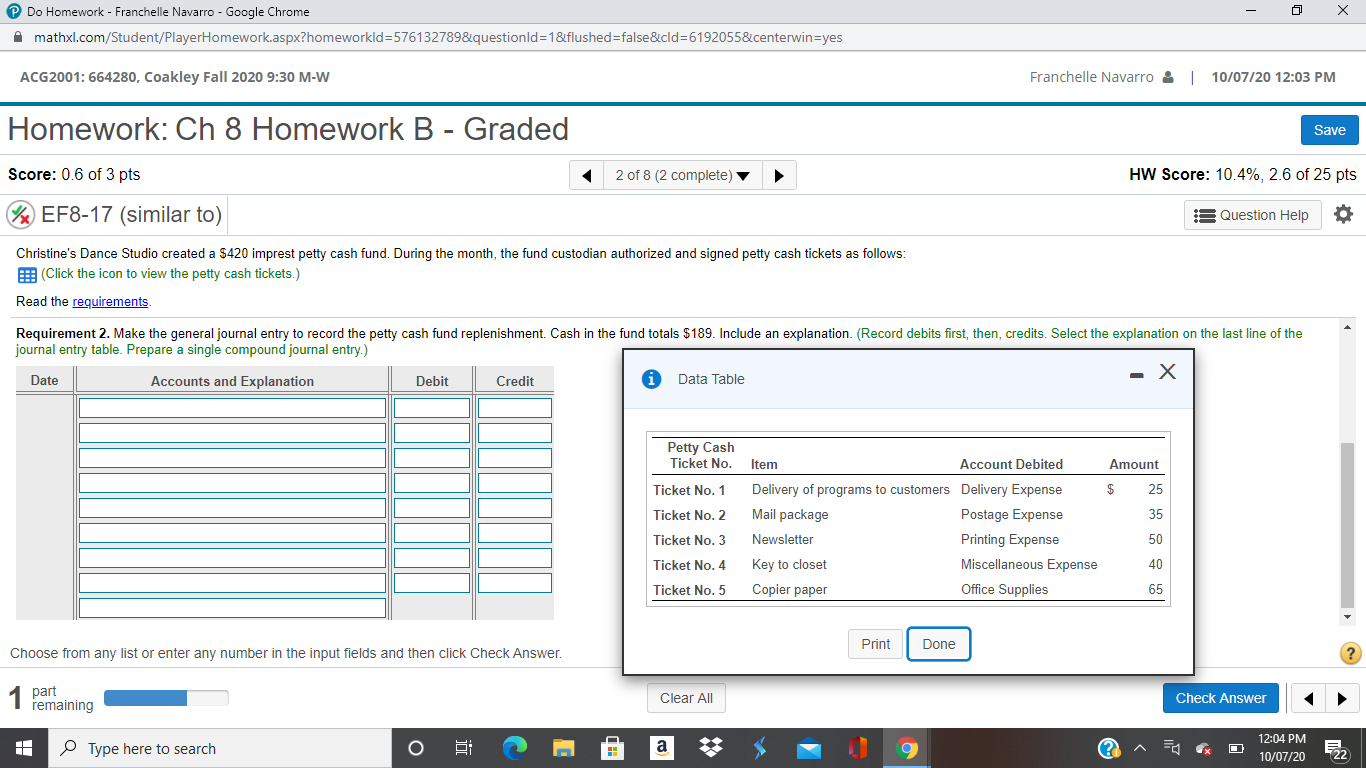
Task: Close the data table with Done
Action: click(938, 644)
